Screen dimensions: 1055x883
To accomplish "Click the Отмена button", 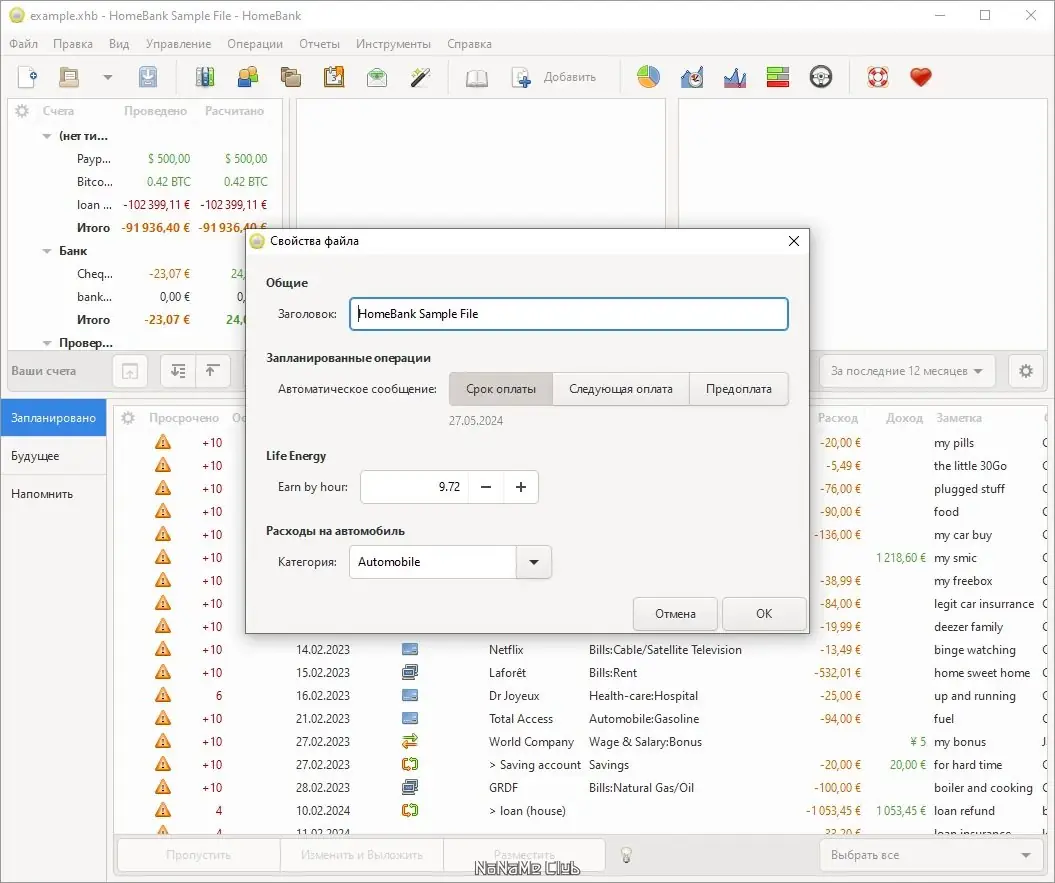I will [x=676, y=614].
